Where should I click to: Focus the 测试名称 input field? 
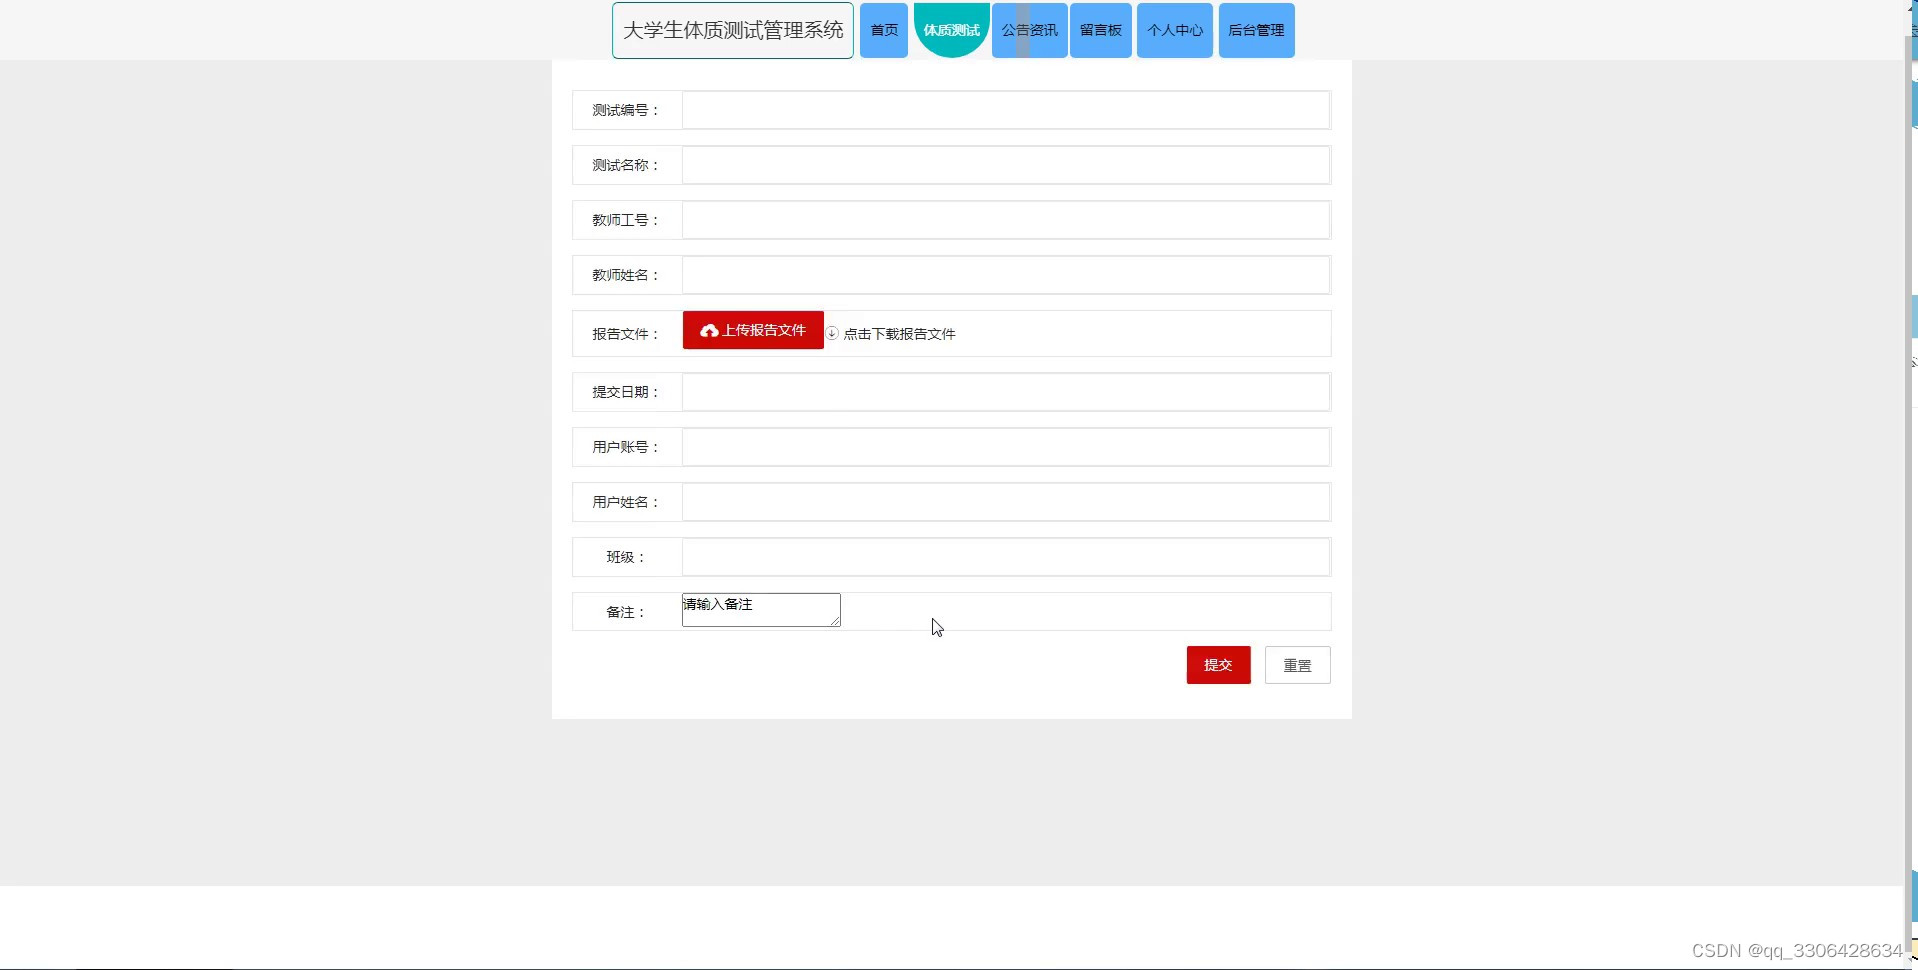[x=1006, y=165]
